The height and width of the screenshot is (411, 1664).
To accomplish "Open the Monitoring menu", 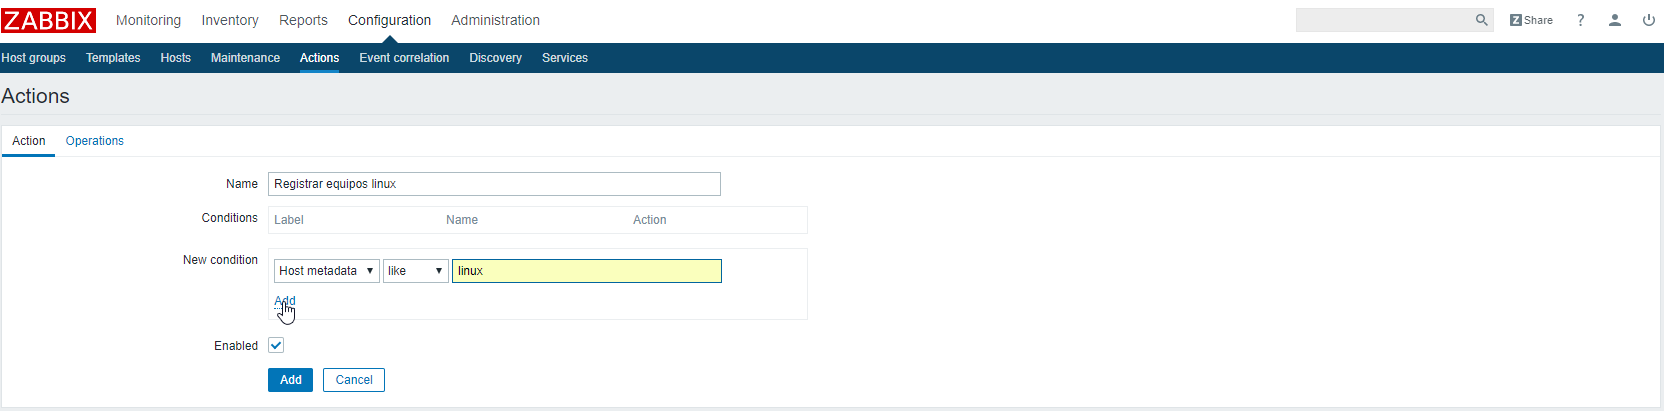I will tap(148, 20).
